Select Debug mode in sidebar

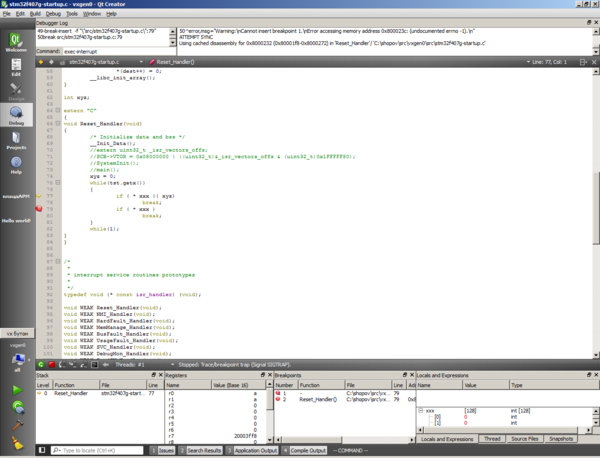click(x=16, y=115)
